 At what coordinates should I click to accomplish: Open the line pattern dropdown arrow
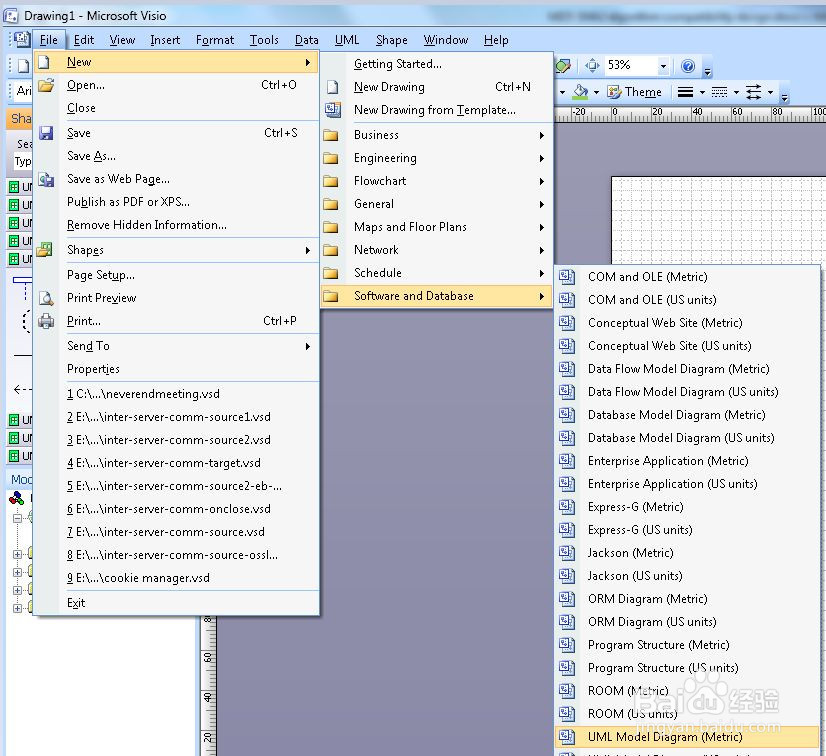coord(736,92)
